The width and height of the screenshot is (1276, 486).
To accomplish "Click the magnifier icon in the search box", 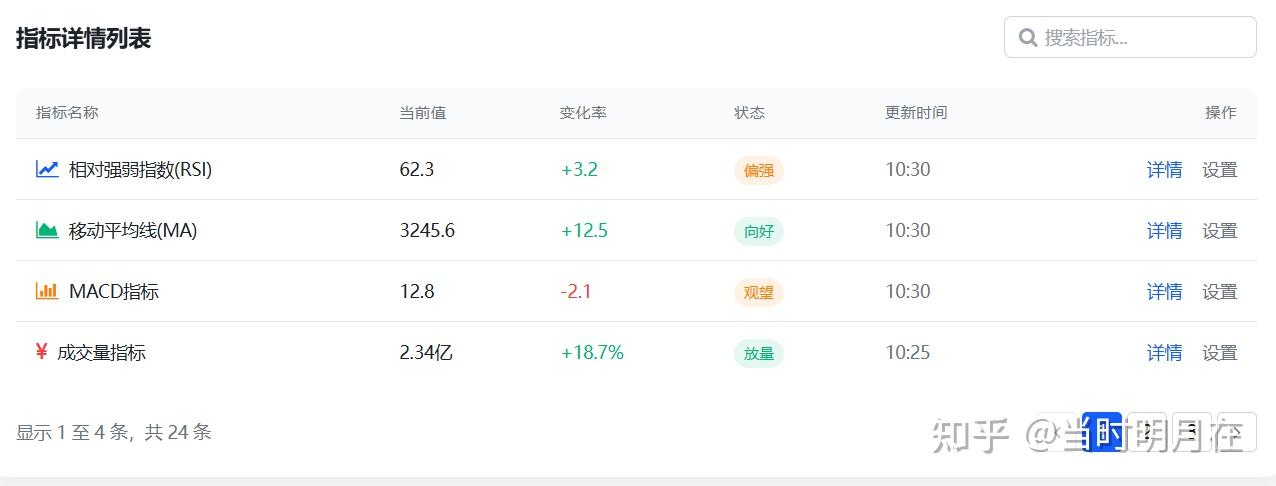I will 1027,38.
